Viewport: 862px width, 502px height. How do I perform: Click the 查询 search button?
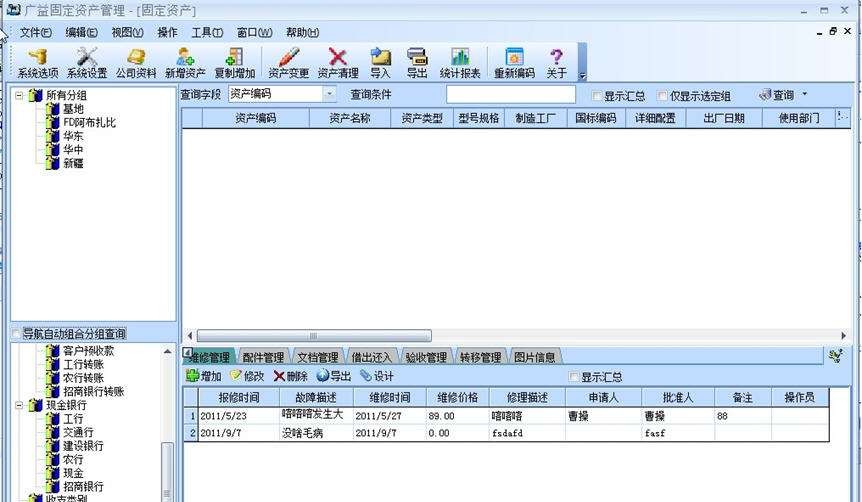(x=776, y=95)
